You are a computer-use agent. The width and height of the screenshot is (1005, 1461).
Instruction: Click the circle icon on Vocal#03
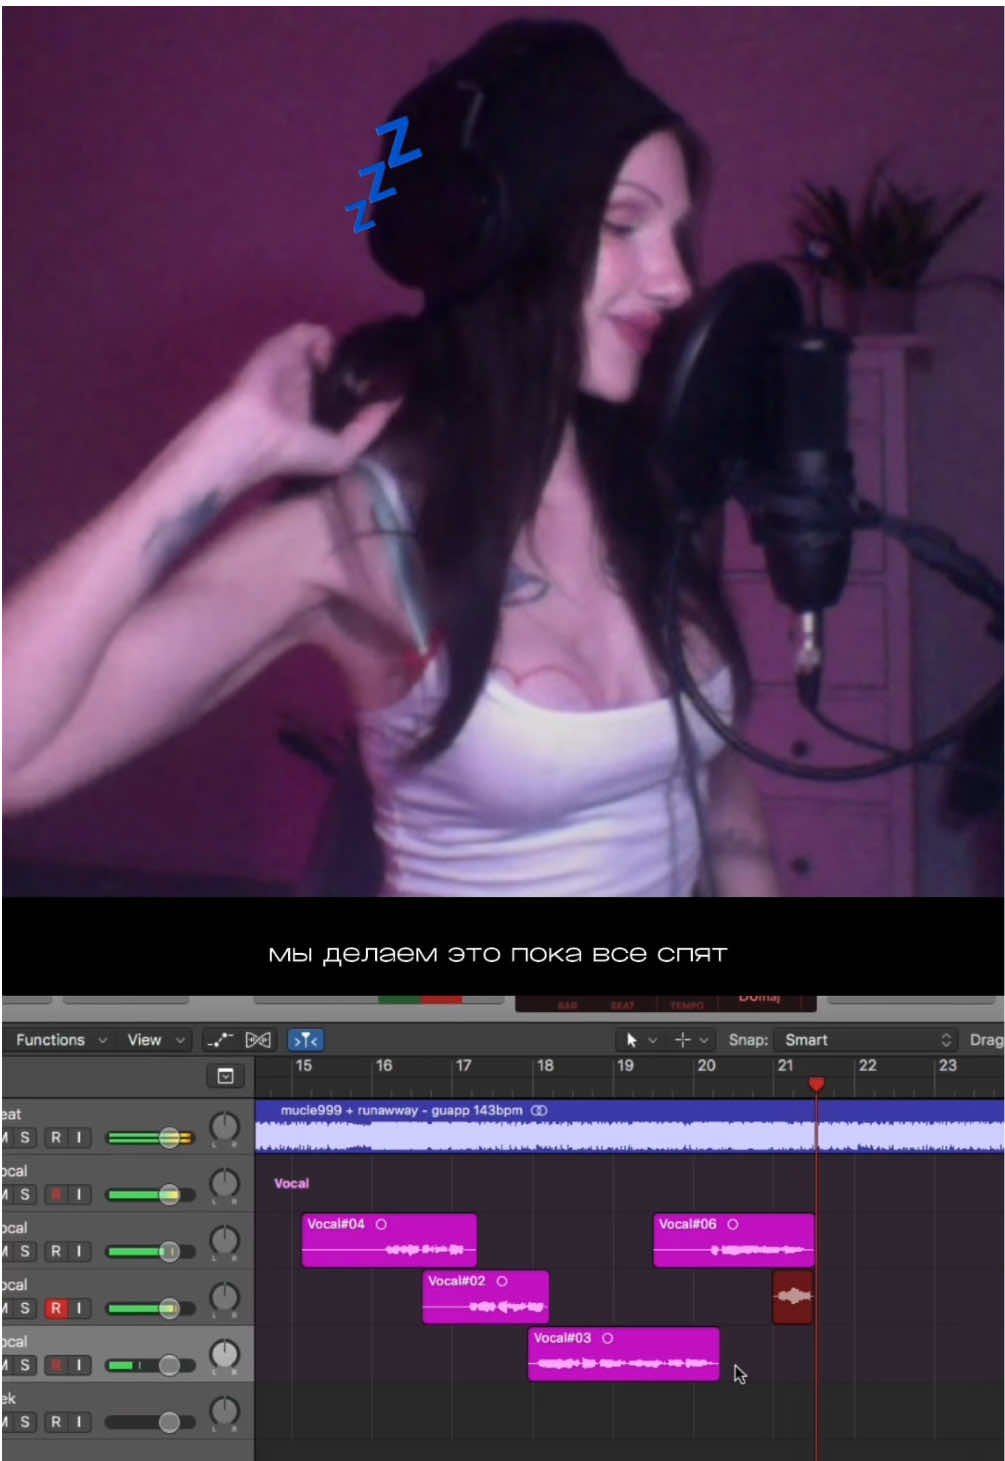[607, 1338]
